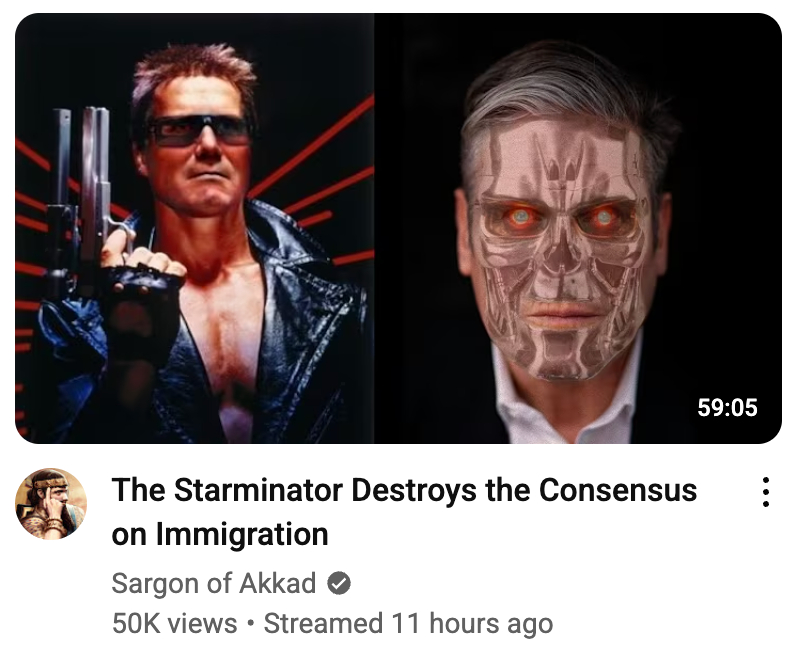
Task: Click the word 'Starminator' in the title
Action: [258, 490]
